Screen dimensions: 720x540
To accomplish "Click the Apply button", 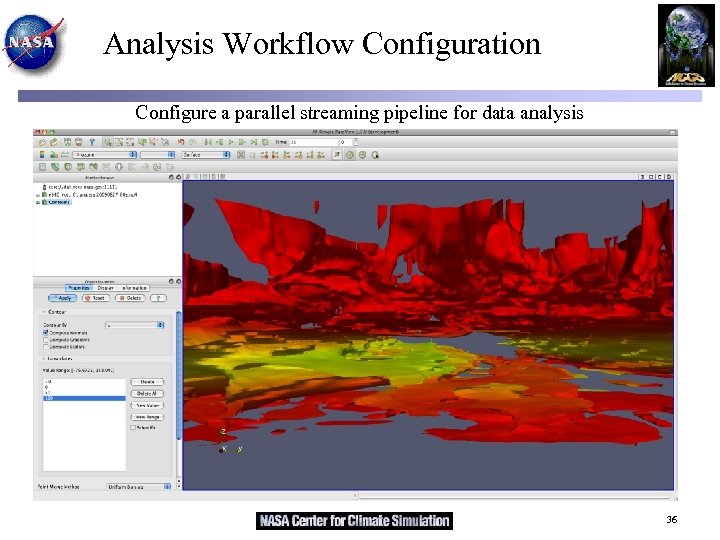I will tap(62, 298).
